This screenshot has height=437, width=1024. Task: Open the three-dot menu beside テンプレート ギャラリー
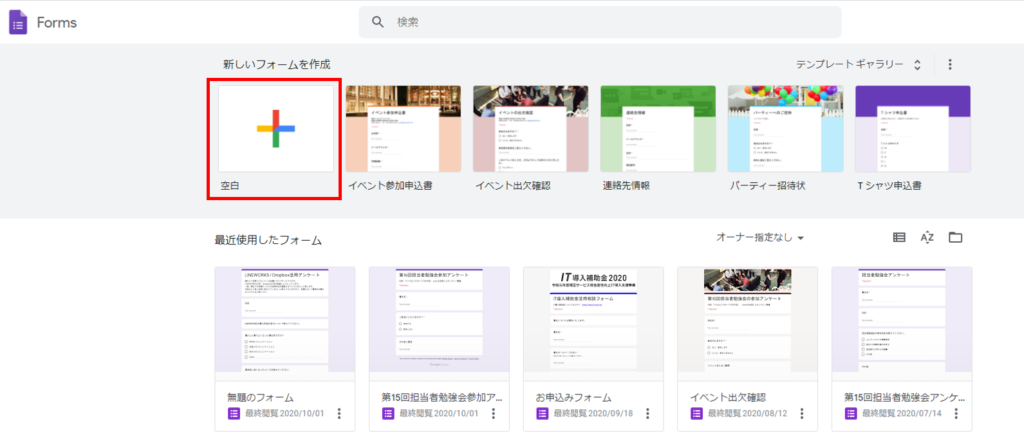click(x=950, y=64)
